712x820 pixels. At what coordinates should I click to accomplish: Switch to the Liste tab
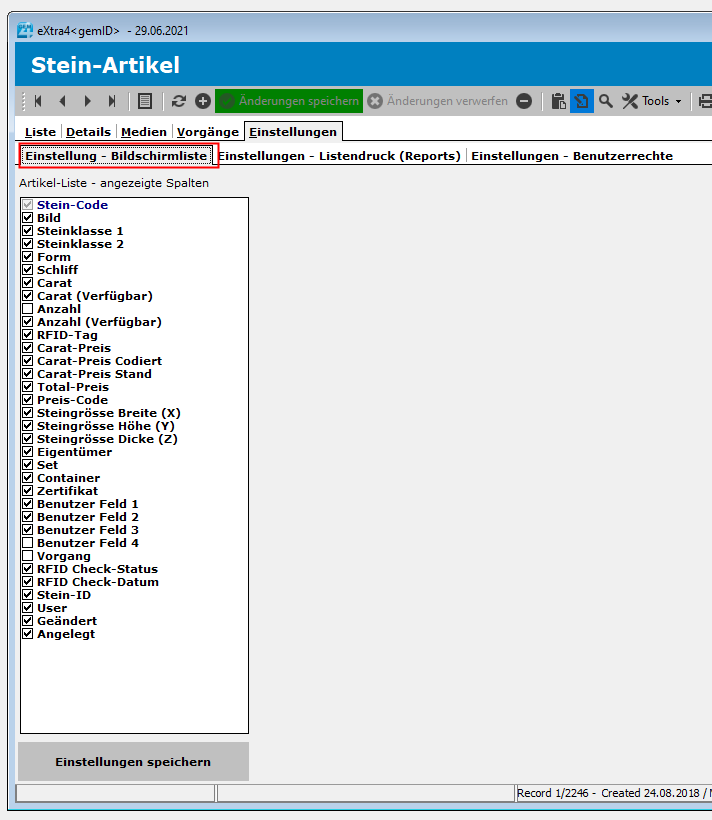pyautogui.click(x=40, y=132)
